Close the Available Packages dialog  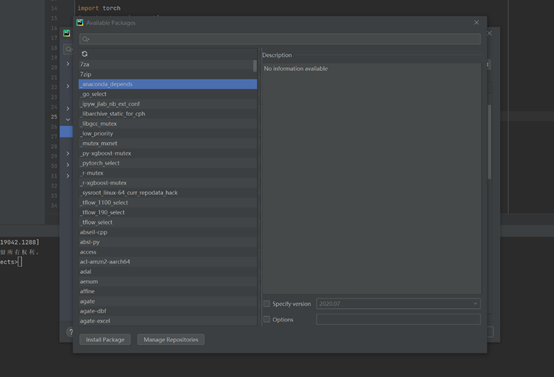(x=476, y=23)
